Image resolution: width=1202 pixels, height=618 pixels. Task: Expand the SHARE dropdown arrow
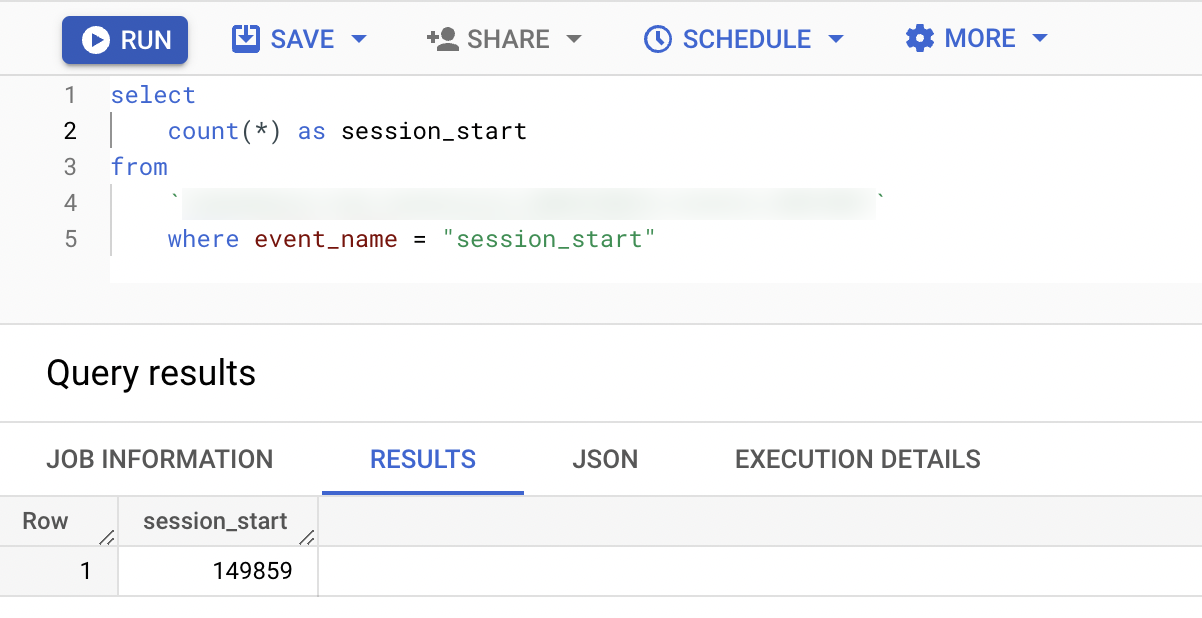tap(573, 39)
